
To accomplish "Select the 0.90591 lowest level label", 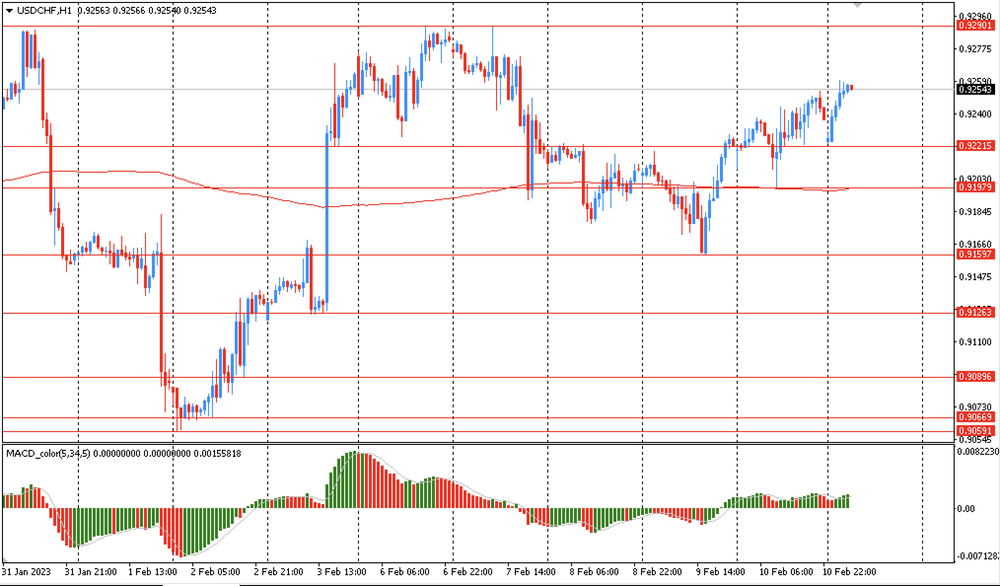I will pyautogui.click(x=975, y=431).
